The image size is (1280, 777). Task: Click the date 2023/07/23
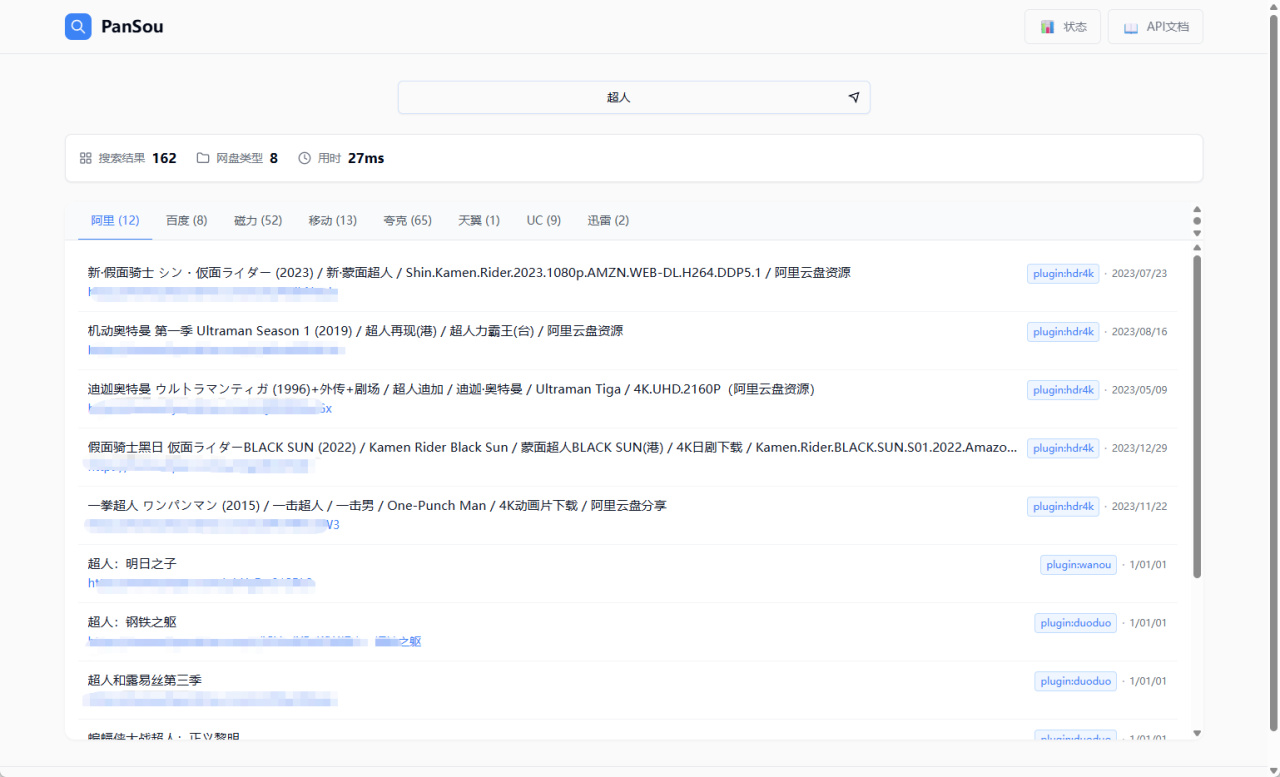coord(1139,273)
